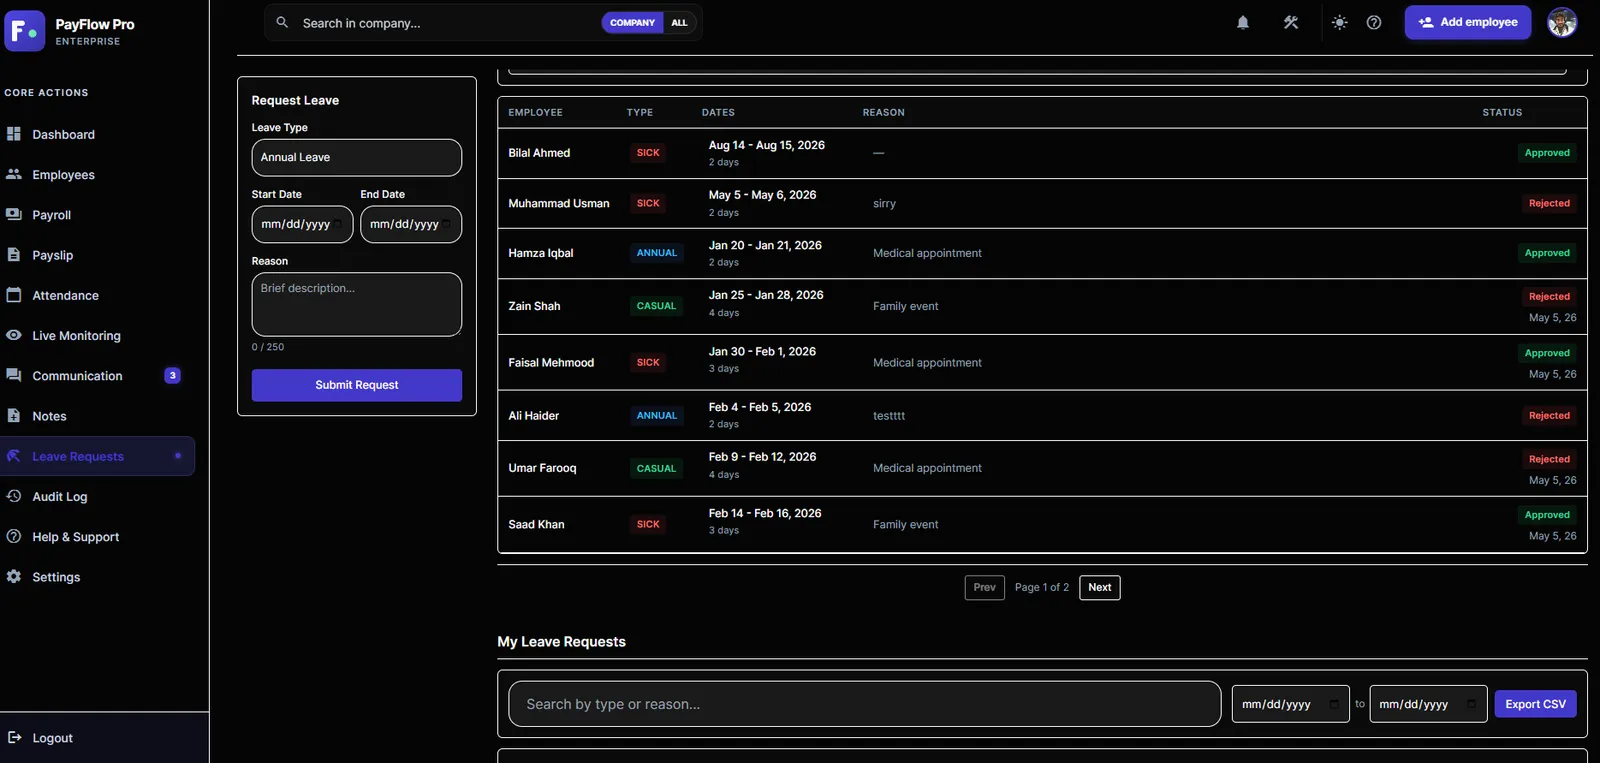Select the Bilal Ahmed row name

tap(539, 153)
